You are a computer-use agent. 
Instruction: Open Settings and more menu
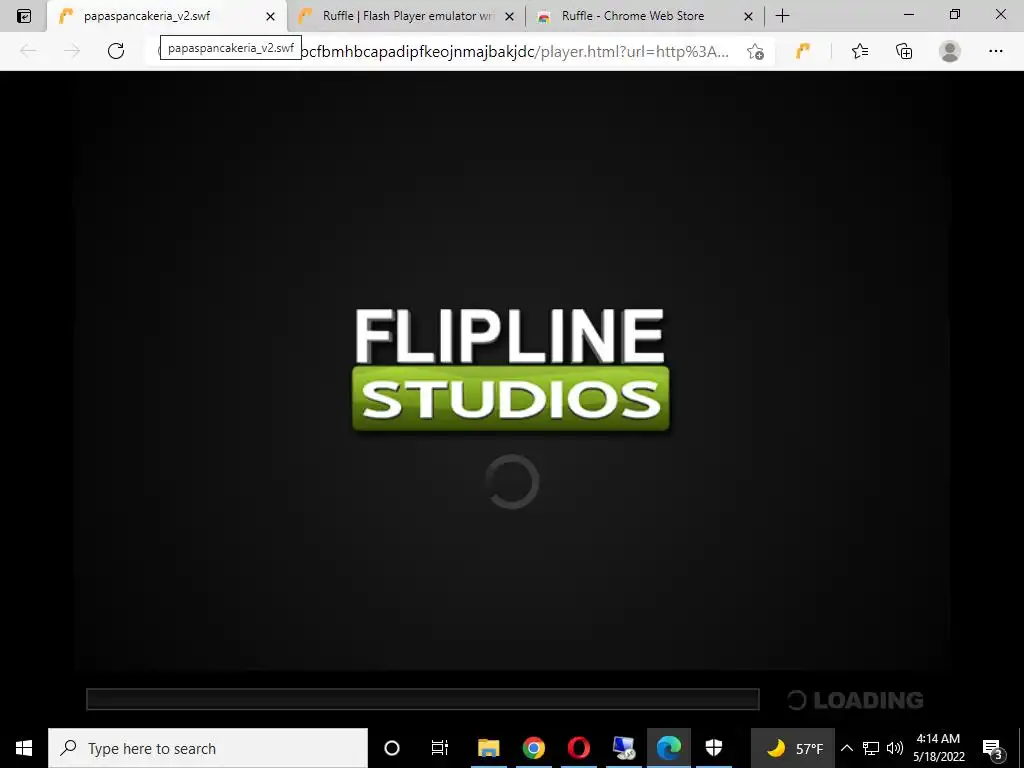(x=995, y=51)
